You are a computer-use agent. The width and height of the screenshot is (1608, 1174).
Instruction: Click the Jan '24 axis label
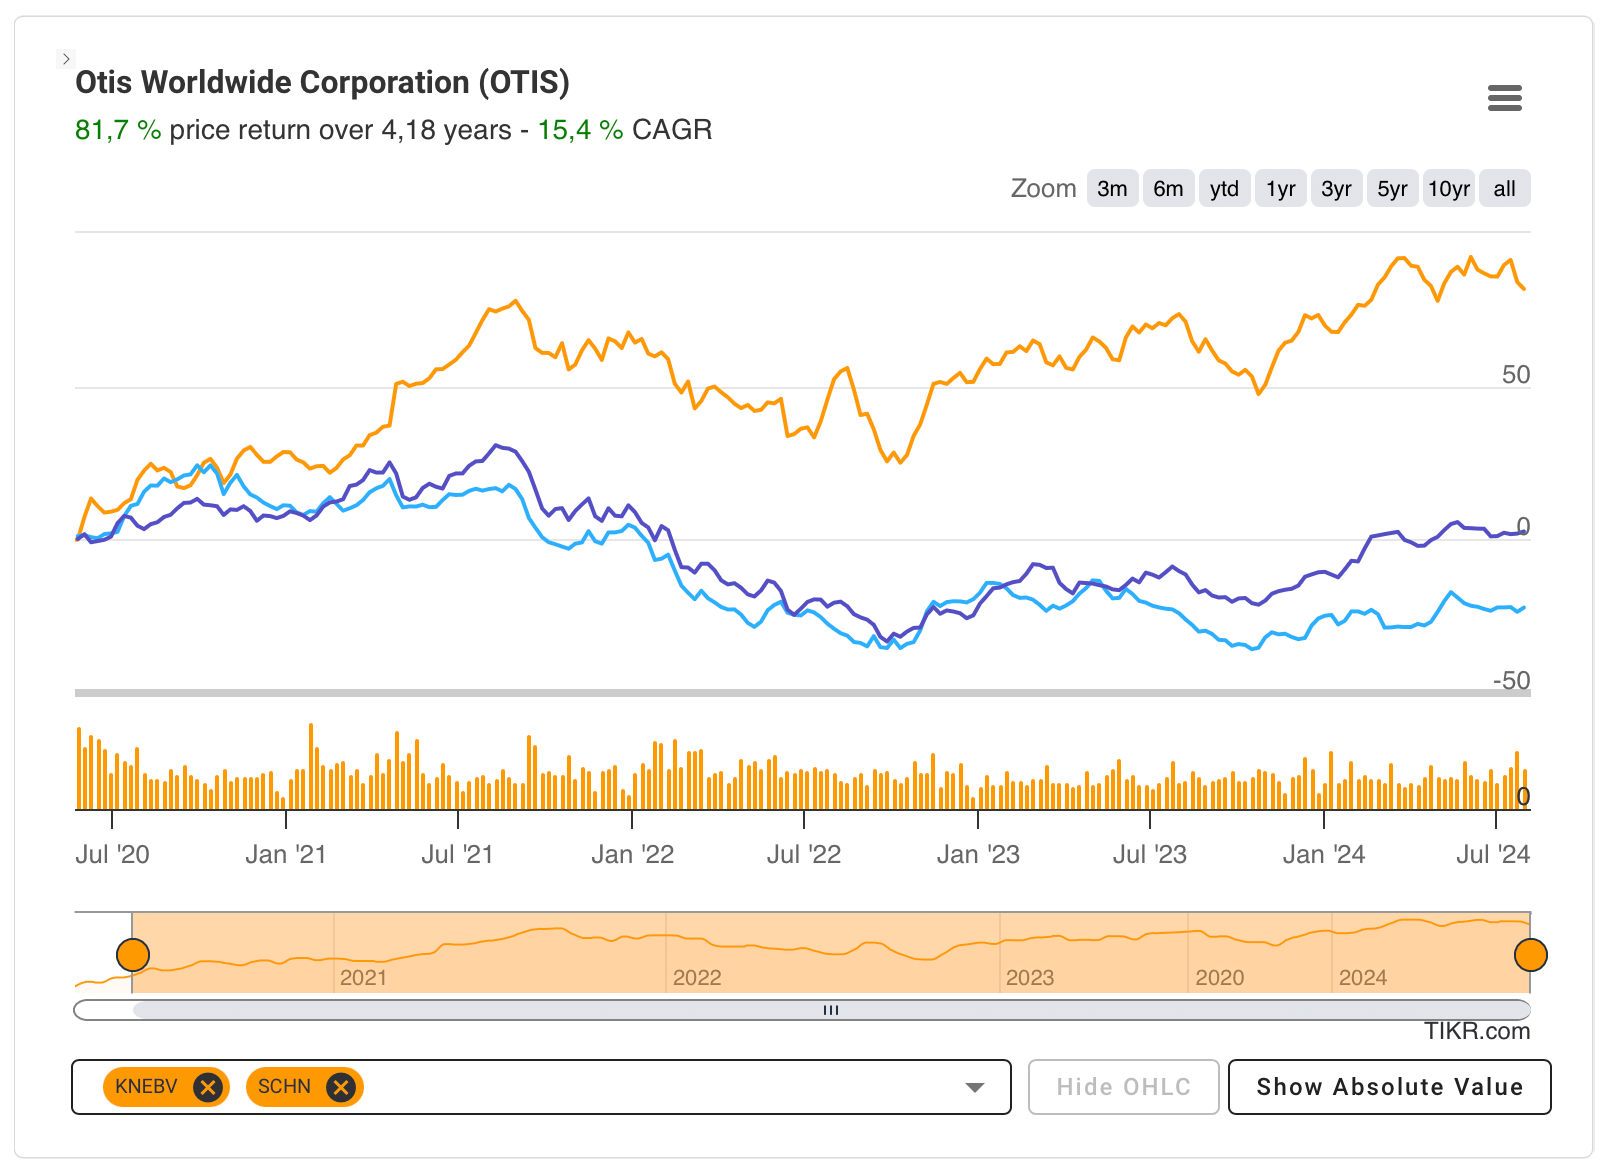coord(1324,855)
